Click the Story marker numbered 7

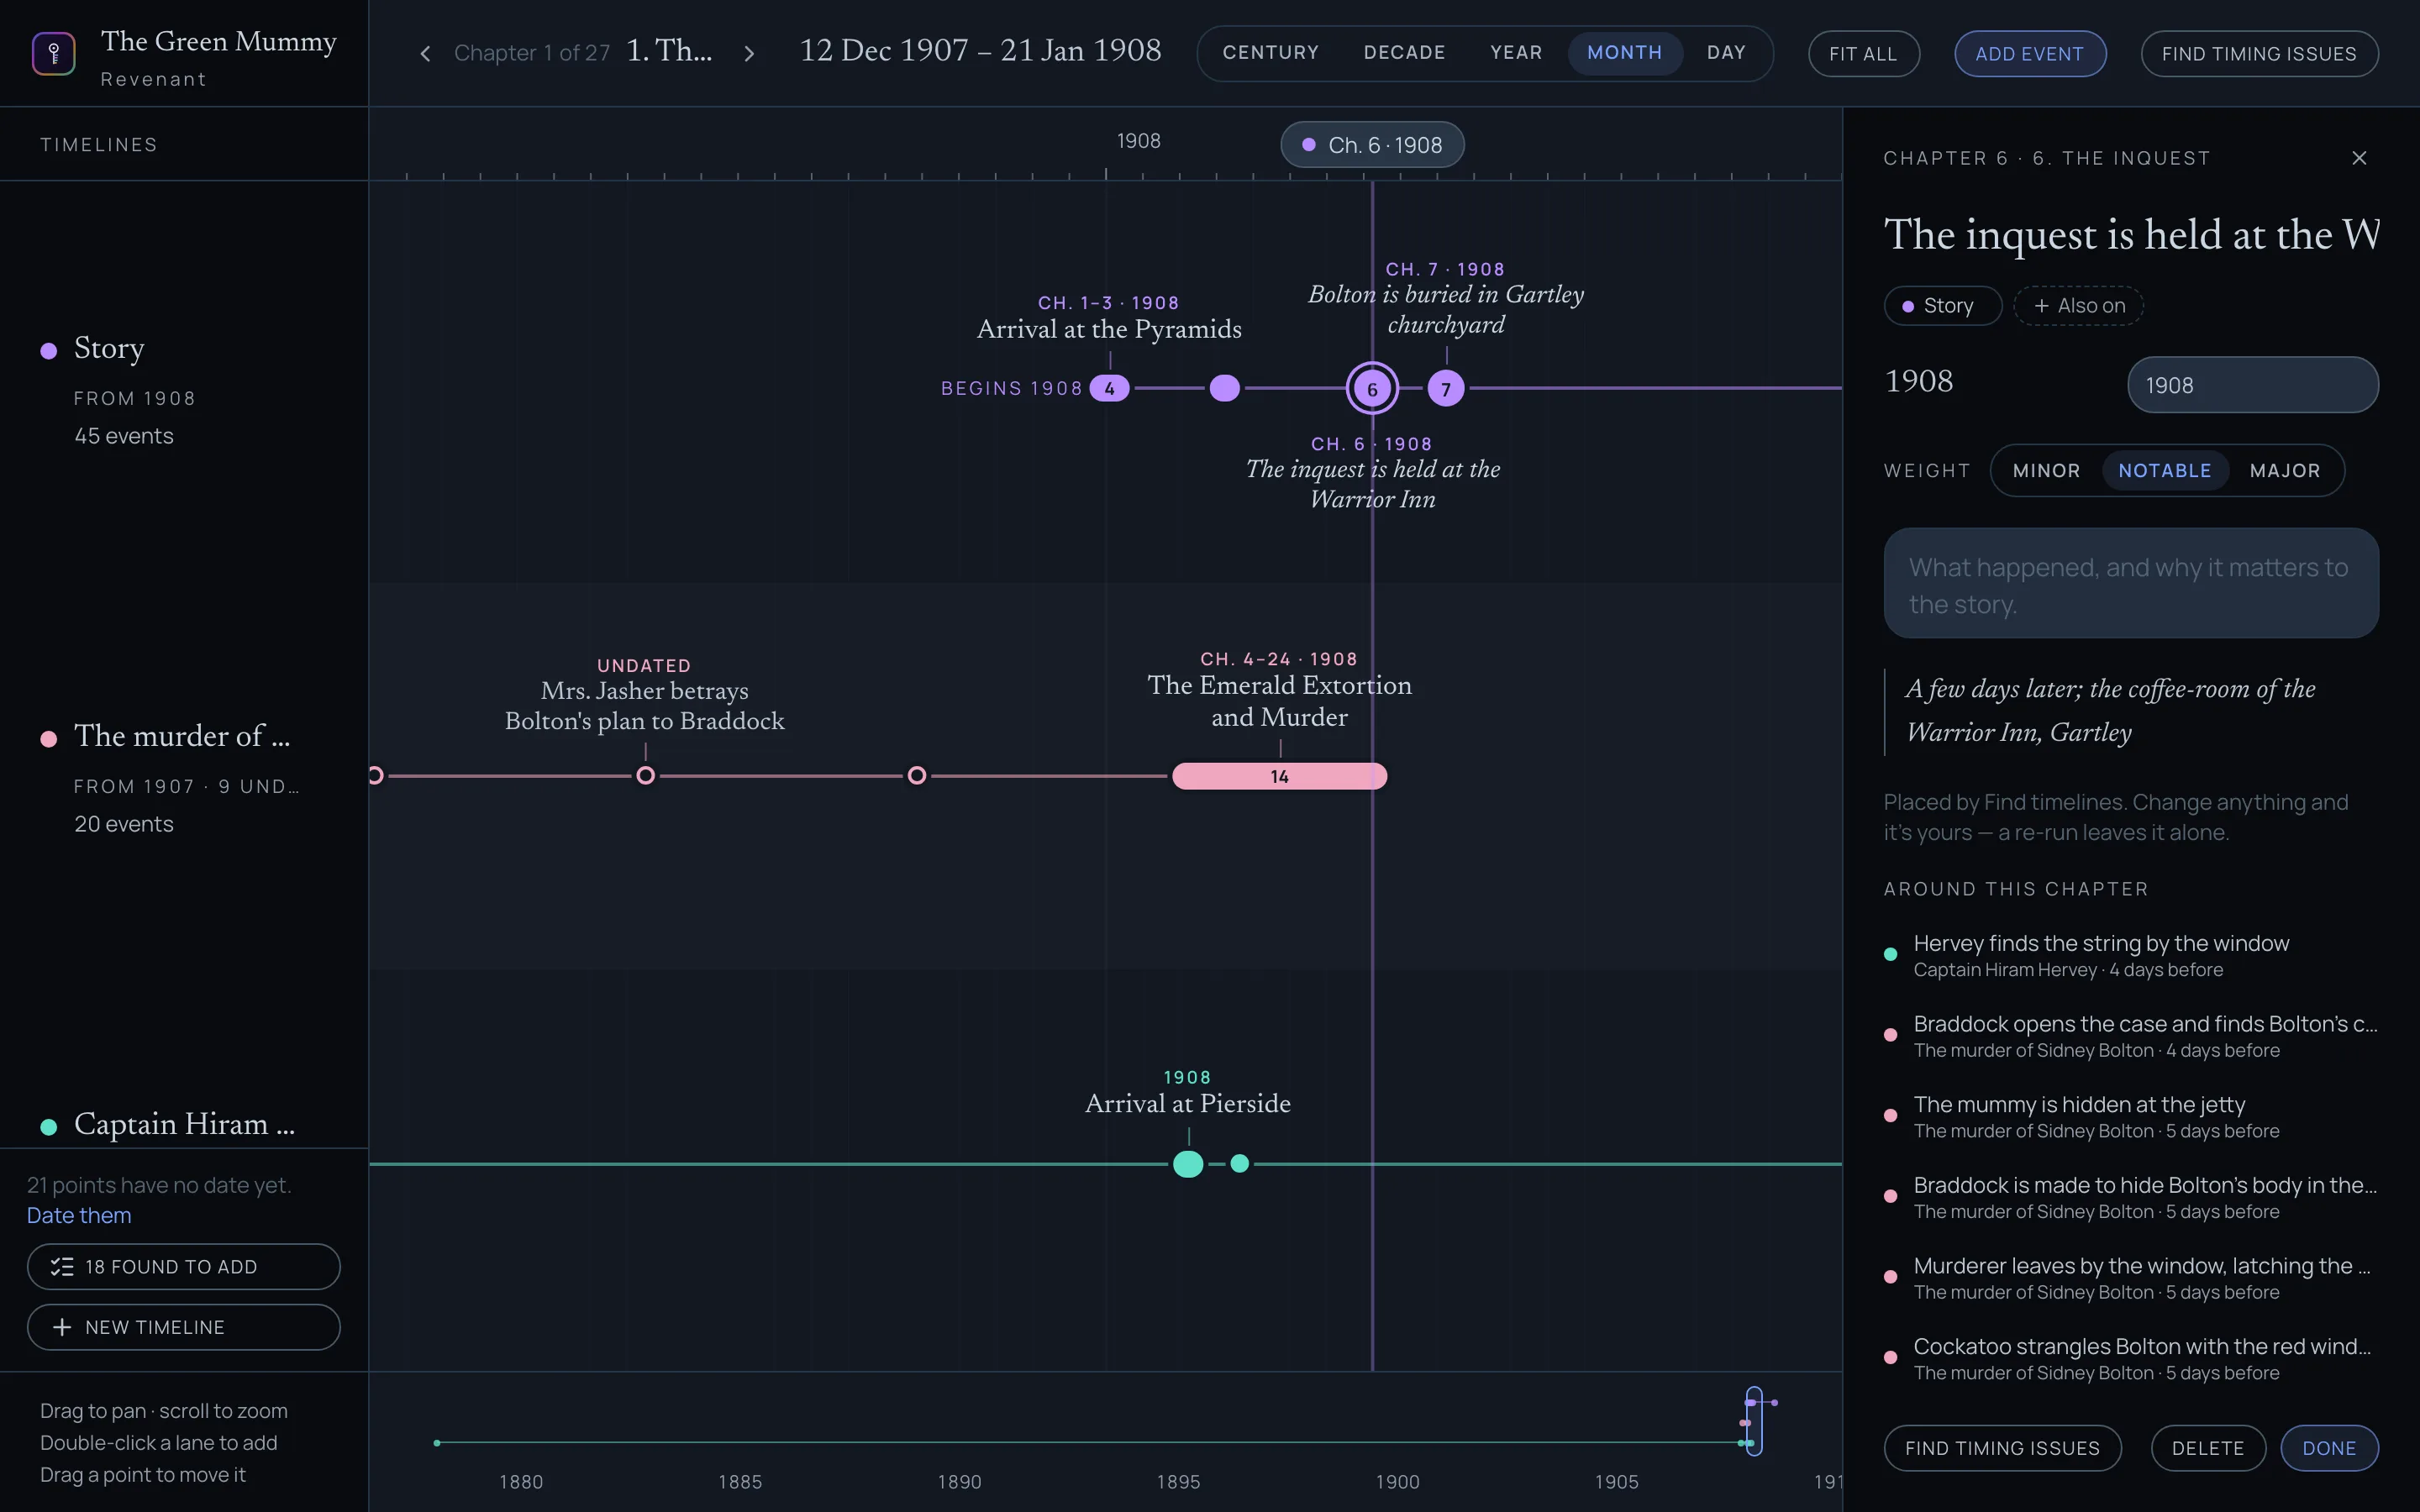click(1445, 389)
